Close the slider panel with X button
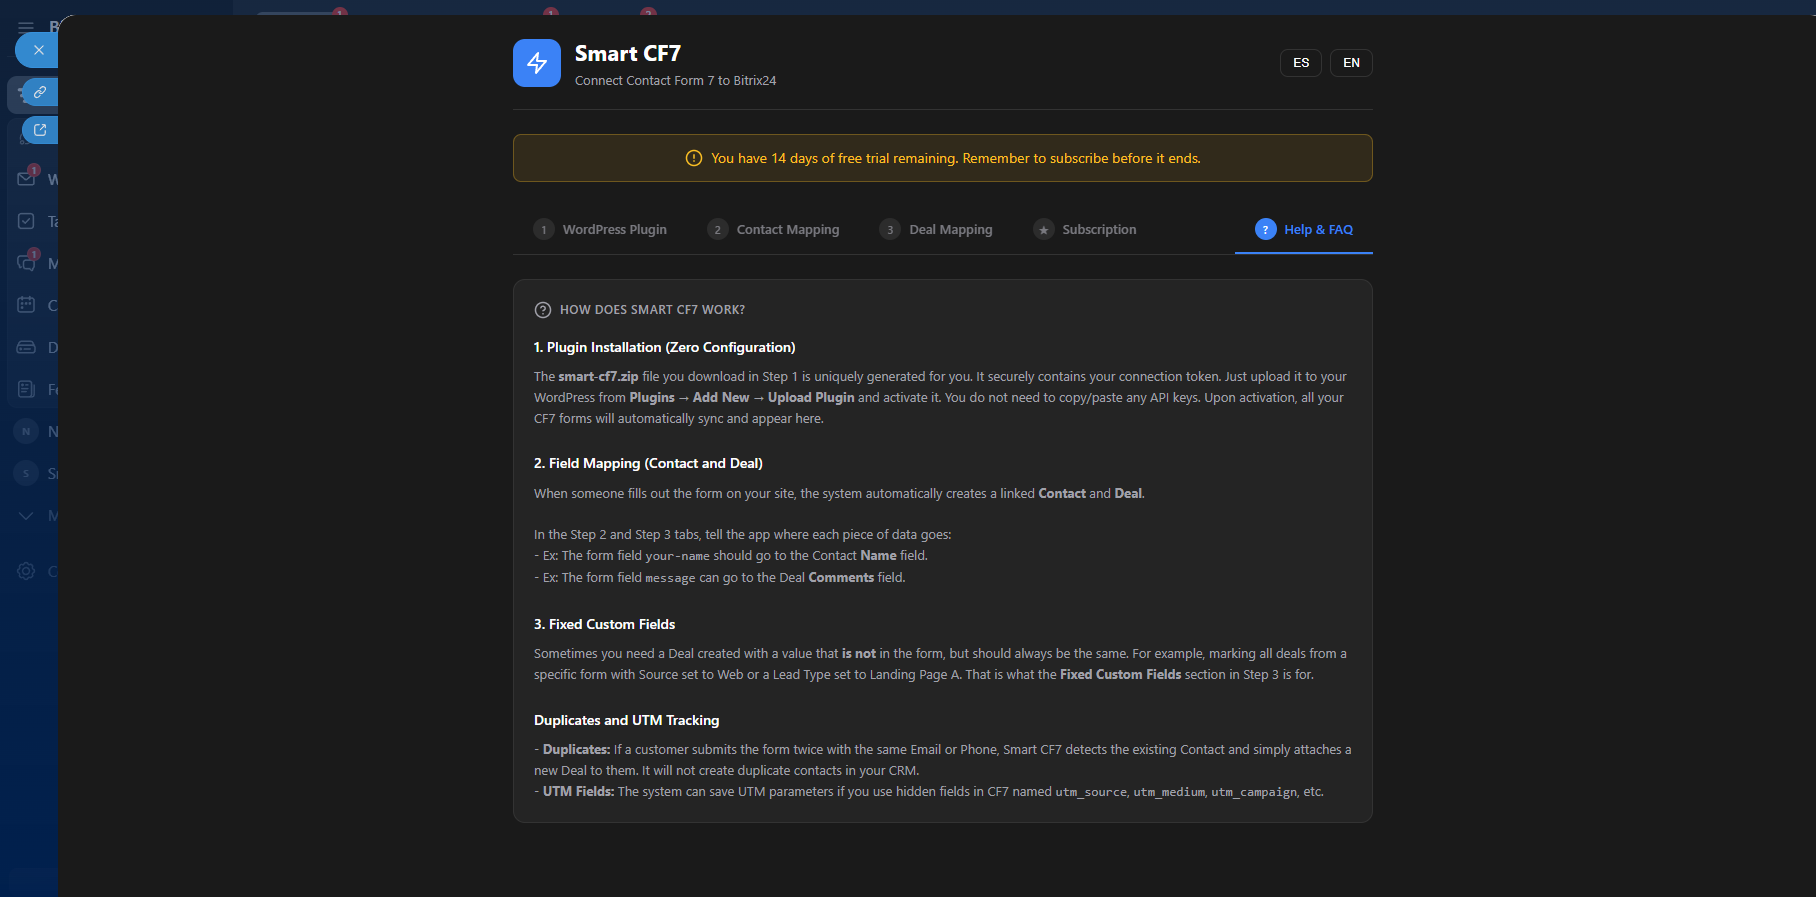1816x897 pixels. pyautogui.click(x=38, y=50)
